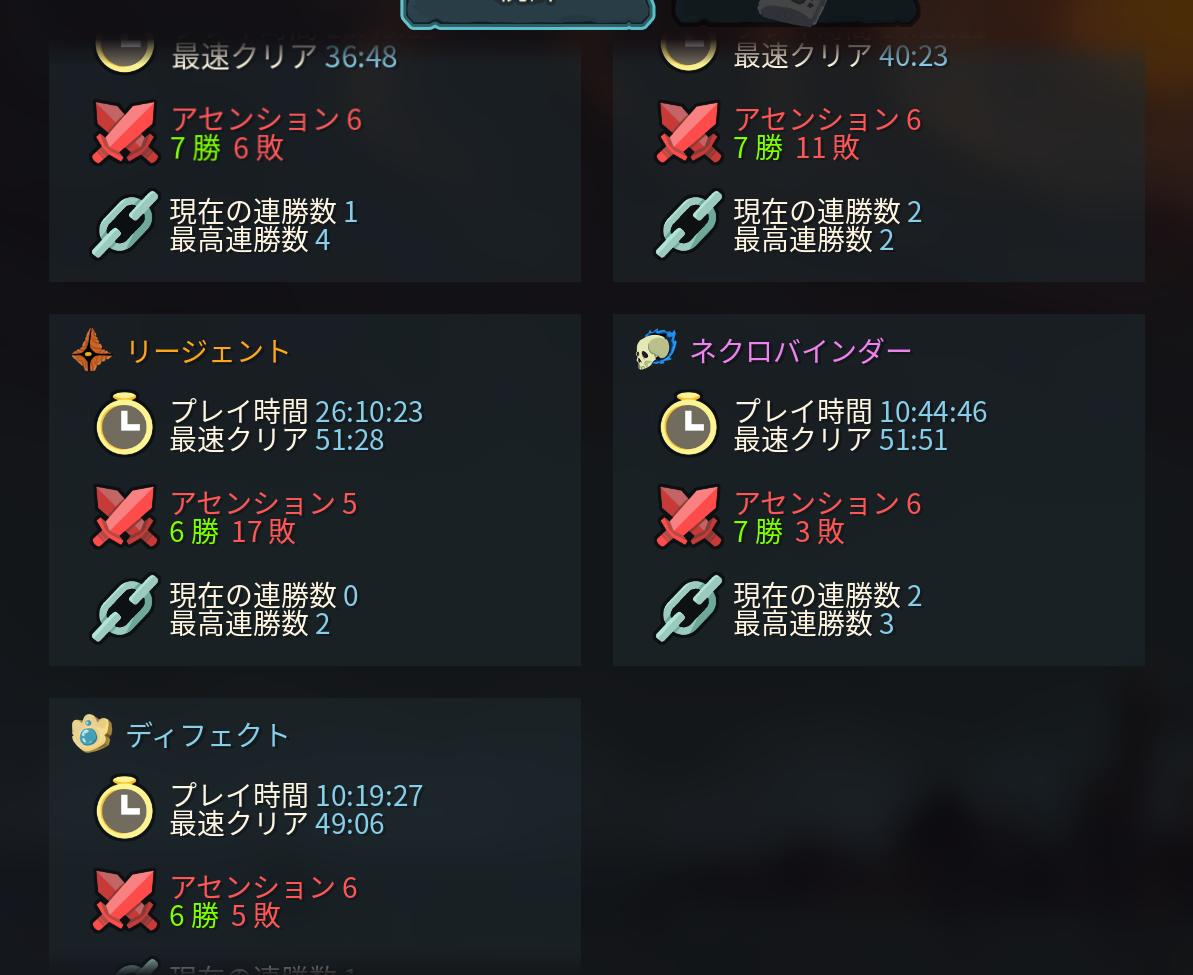The image size is (1193, 975).
Task: Click the crossed swords beside 7勝 6敗
Action: click(x=124, y=132)
